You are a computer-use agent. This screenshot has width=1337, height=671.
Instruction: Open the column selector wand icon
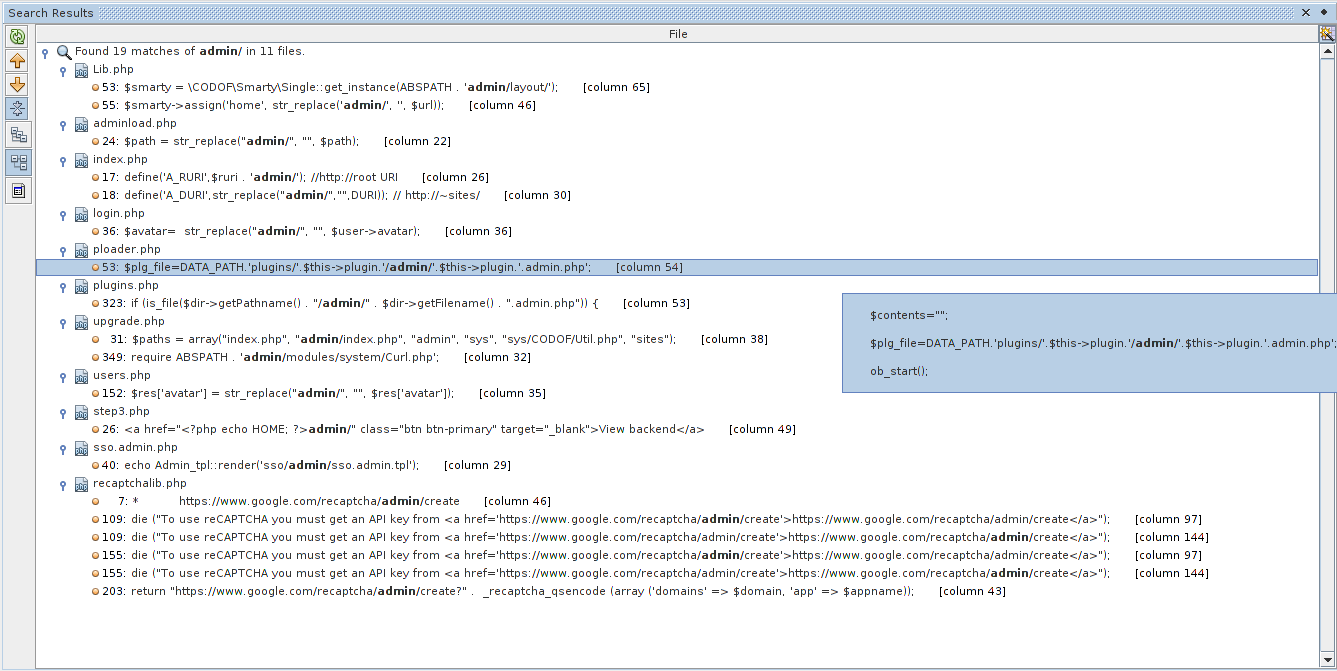(x=1327, y=34)
